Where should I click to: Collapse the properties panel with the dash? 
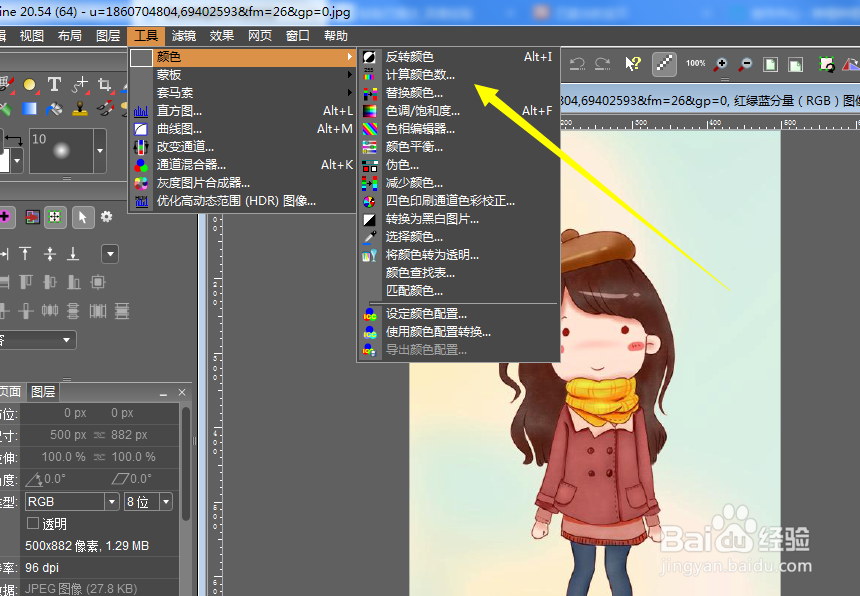163,394
